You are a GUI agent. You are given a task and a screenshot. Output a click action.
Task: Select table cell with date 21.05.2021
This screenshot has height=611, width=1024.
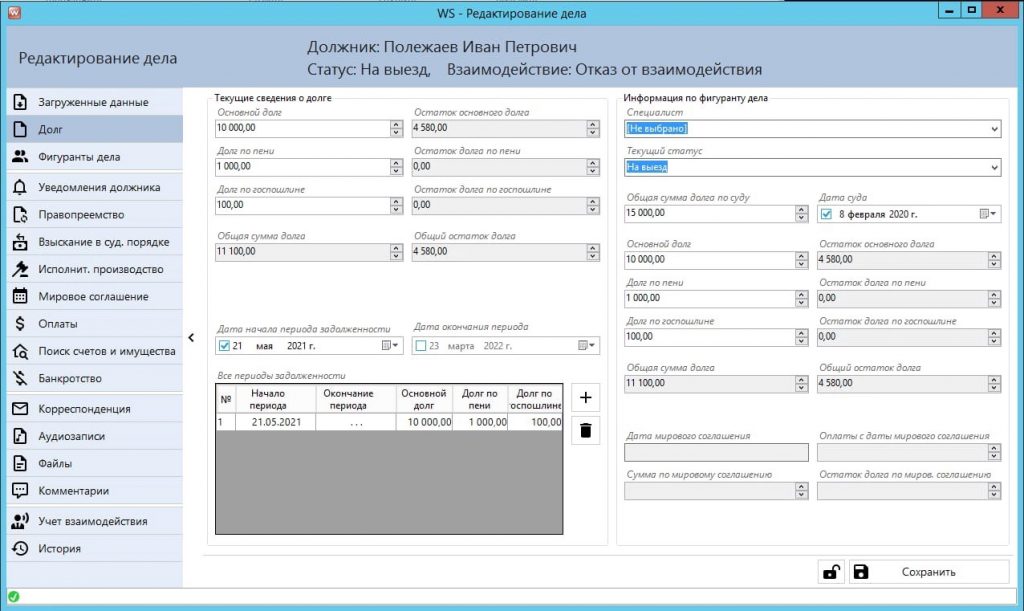(x=276, y=422)
